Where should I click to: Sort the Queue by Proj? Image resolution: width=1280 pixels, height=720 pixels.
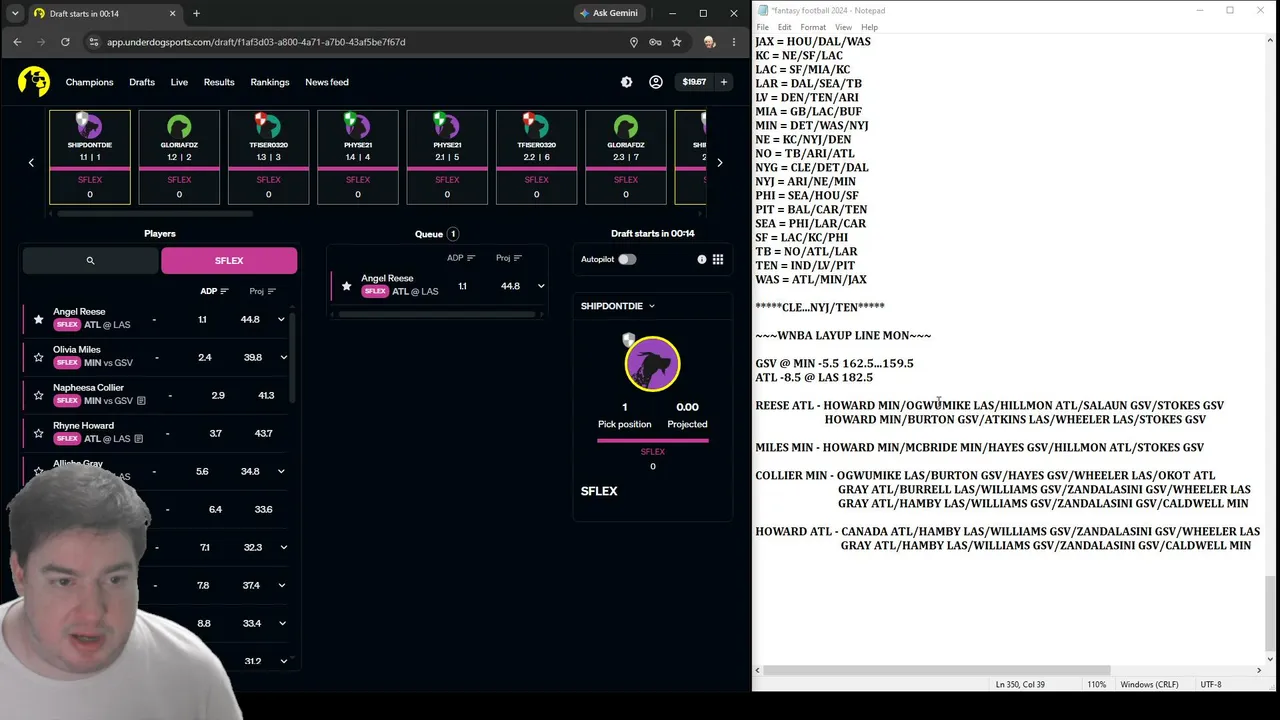(x=509, y=258)
